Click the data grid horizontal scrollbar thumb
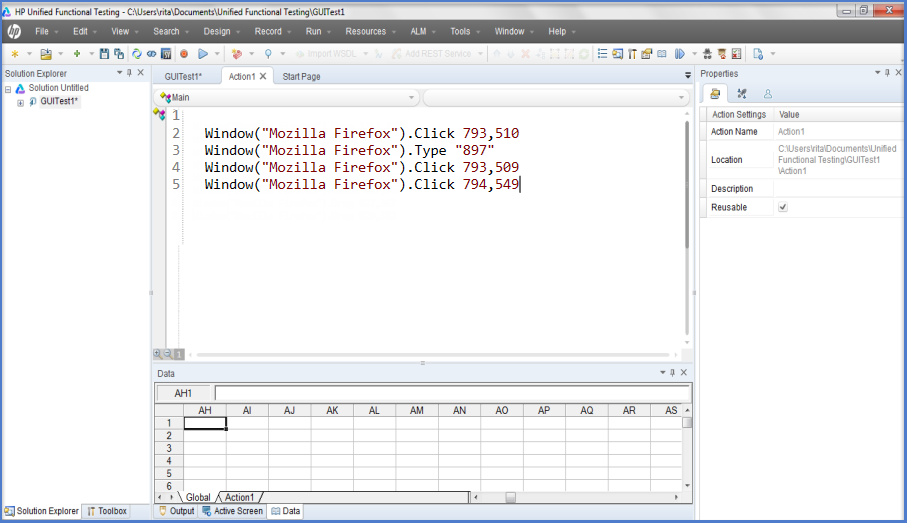The width and height of the screenshot is (907, 523). (510, 497)
